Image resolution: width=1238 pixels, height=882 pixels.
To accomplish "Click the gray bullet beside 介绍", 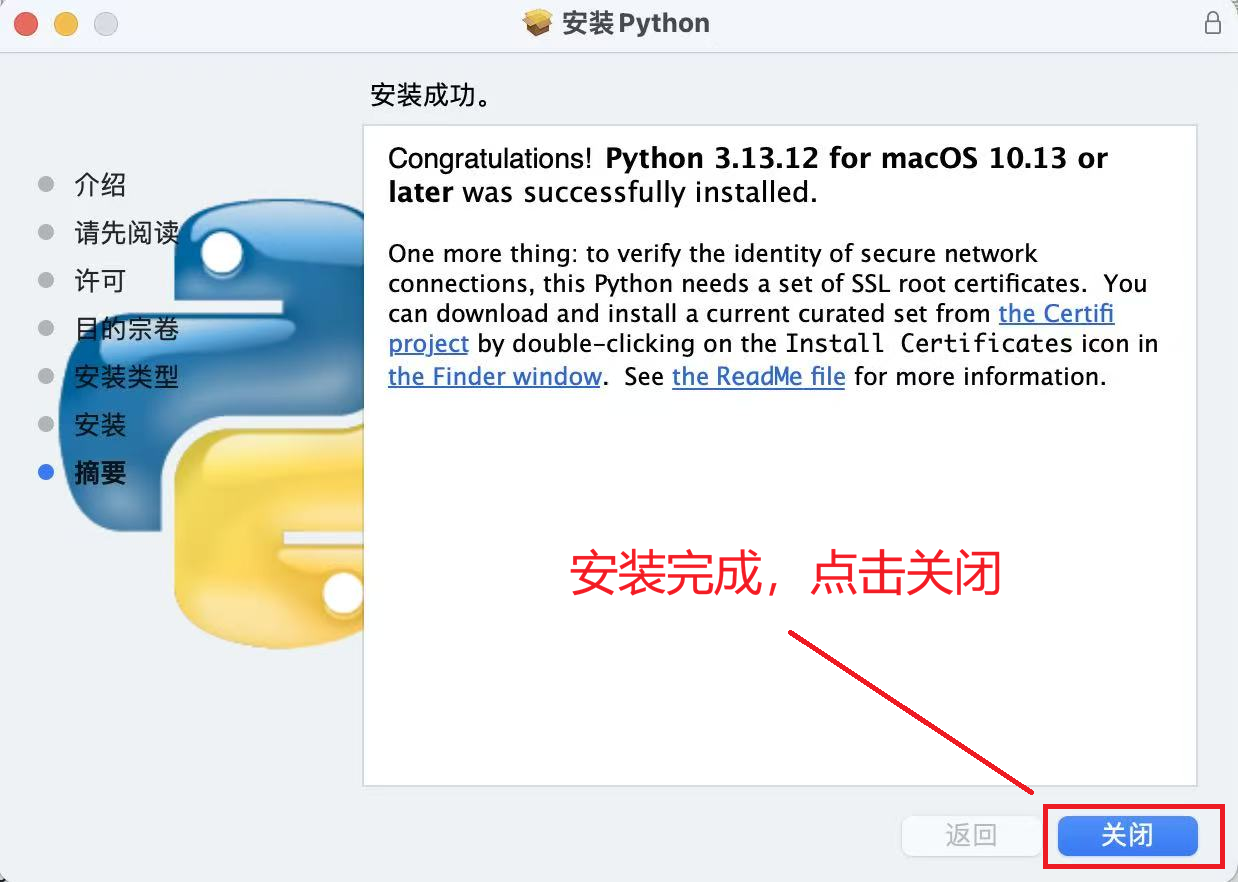I will [x=45, y=184].
